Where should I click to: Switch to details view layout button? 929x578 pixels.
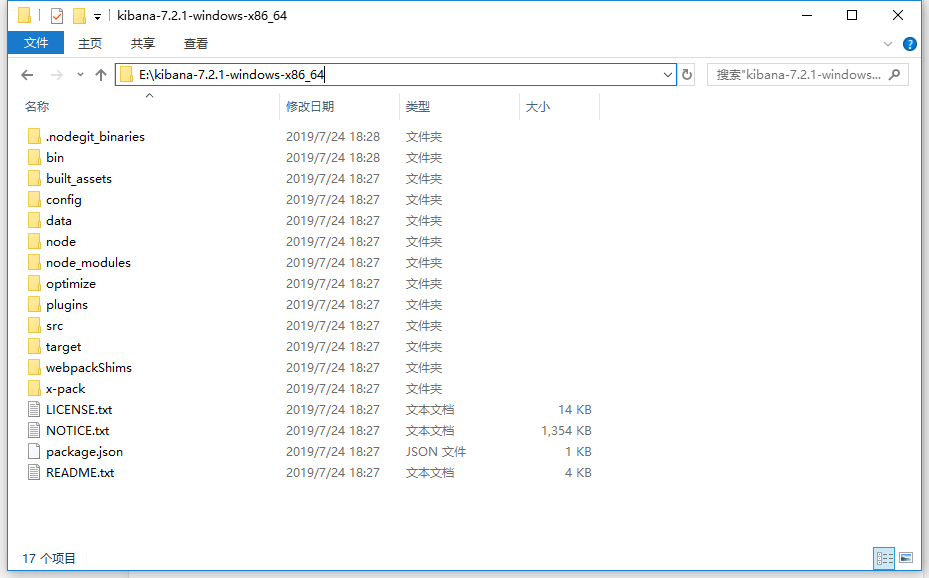point(885,558)
